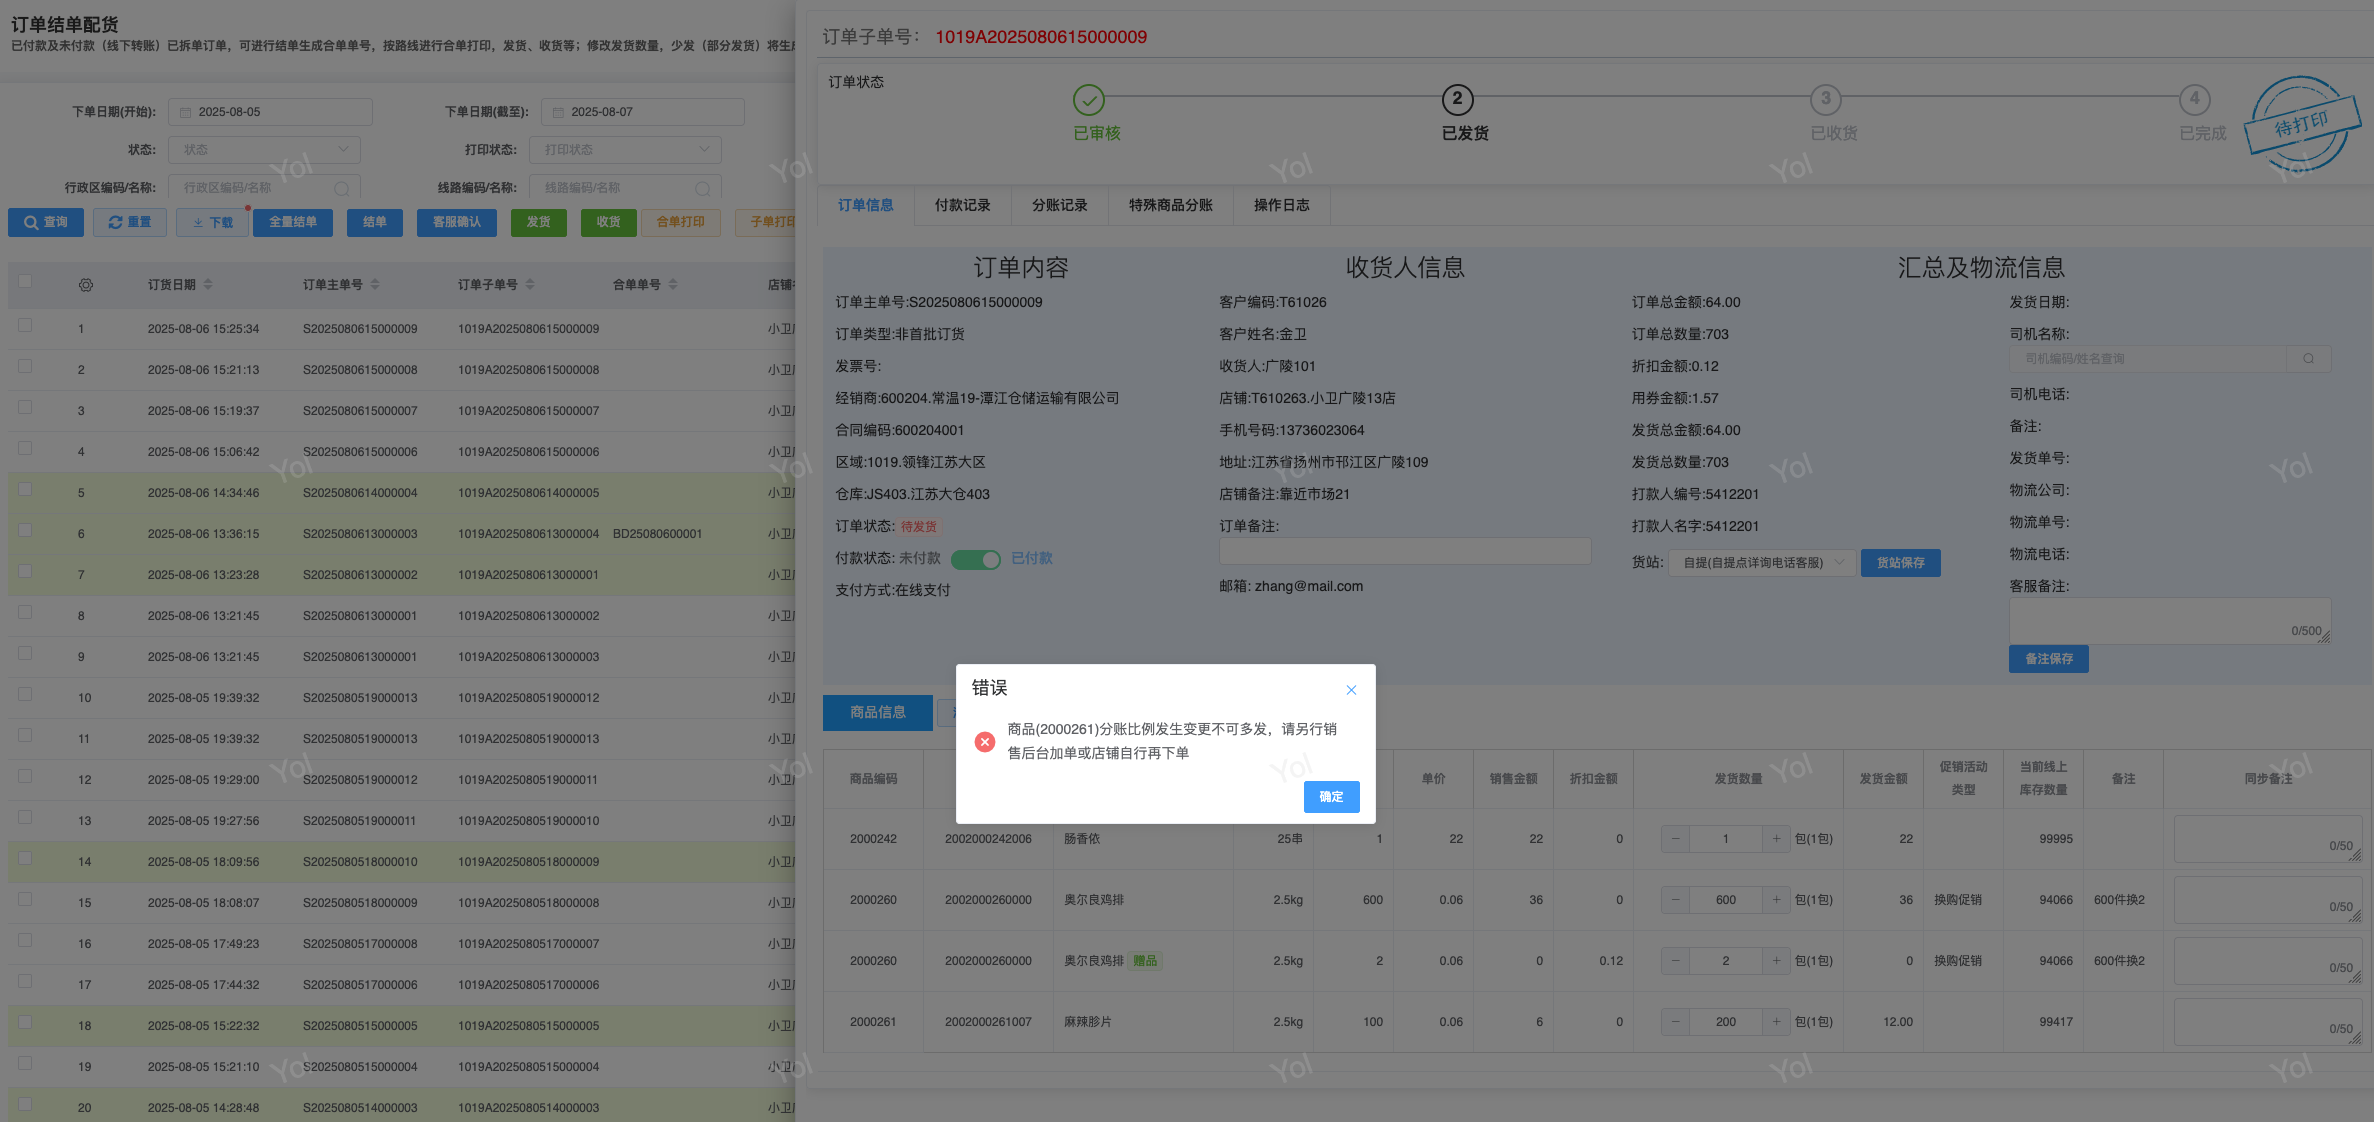Click the 货站保存 button
The width and height of the screenshot is (2374, 1122).
[x=1899, y=563]
